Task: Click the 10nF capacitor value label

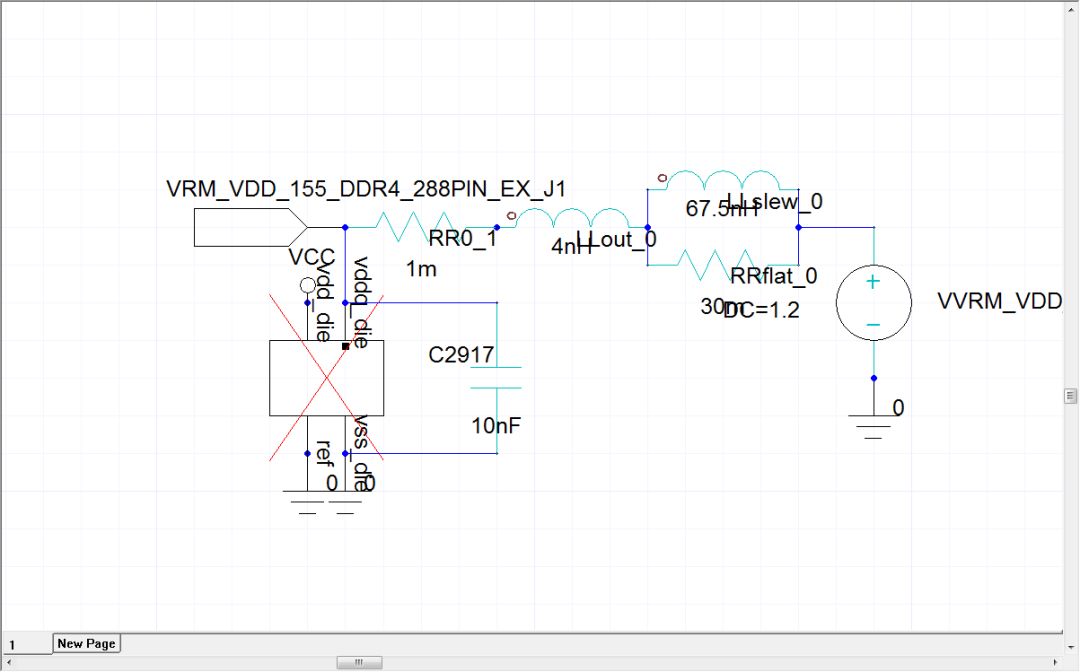Action: click(x=496, y=426)
